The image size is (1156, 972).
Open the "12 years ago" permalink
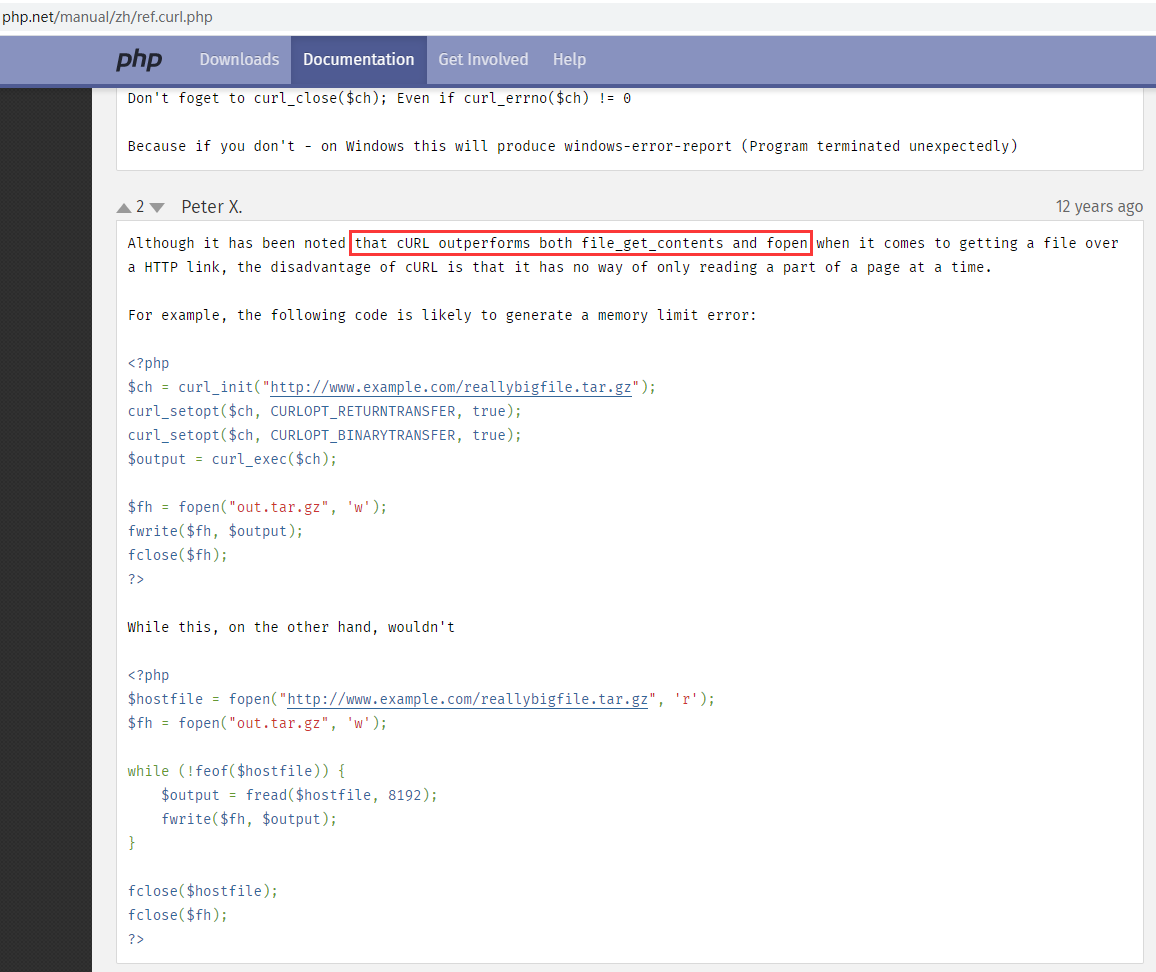(1098, 207)
